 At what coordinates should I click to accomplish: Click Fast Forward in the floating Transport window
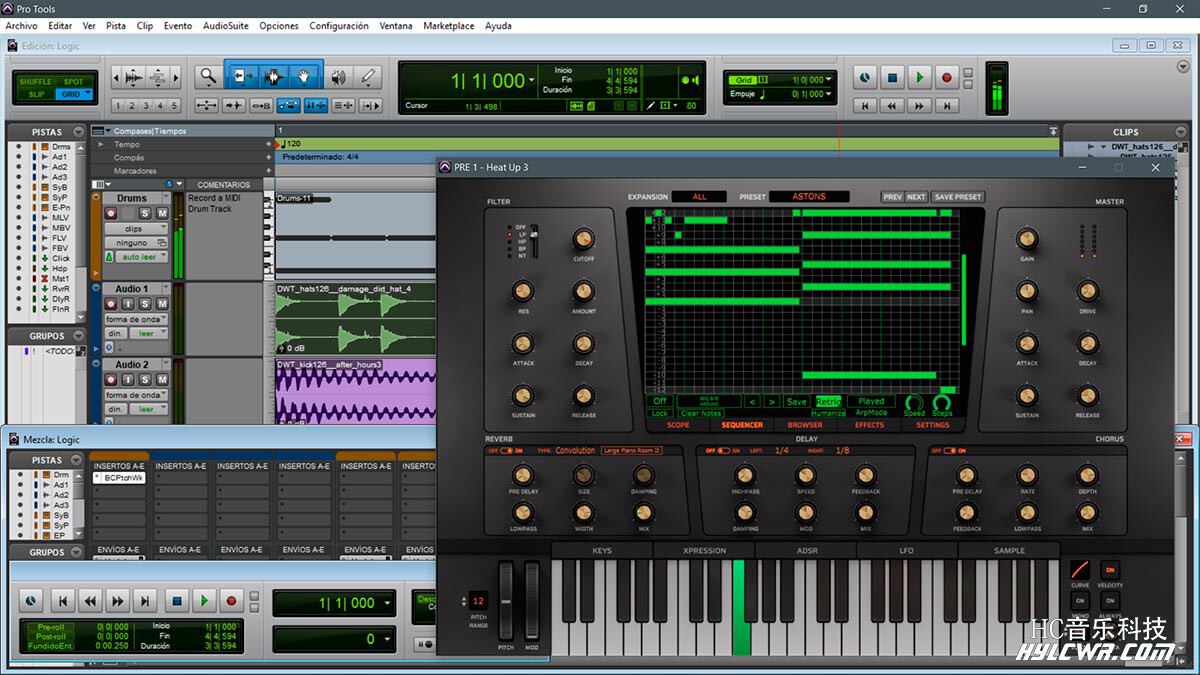(x=118, y=601)
